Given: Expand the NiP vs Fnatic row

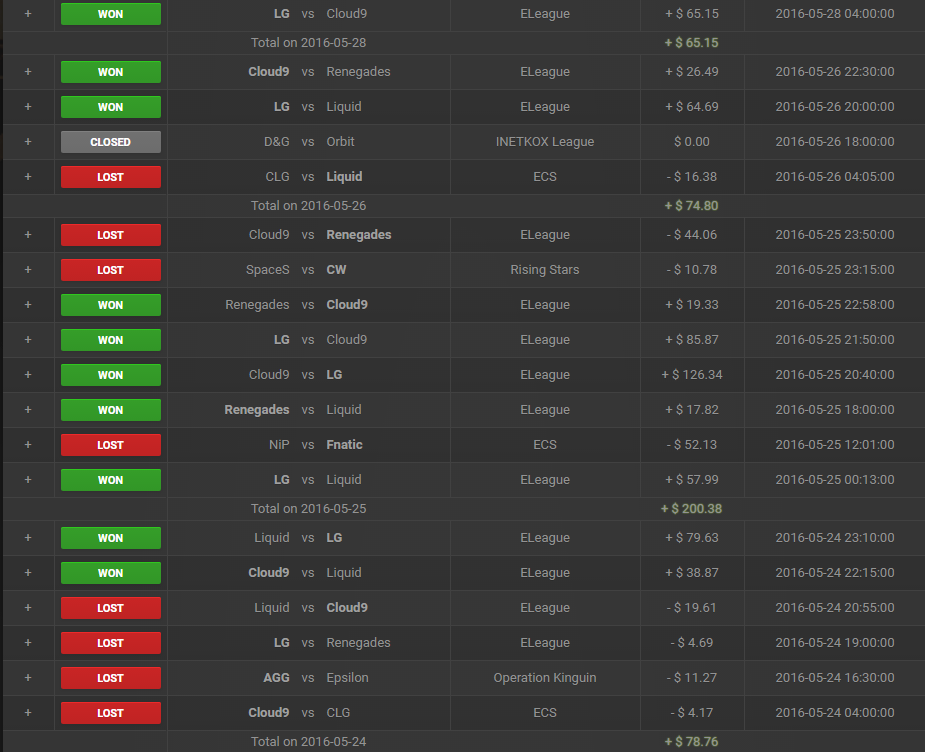Looking at the screenshot, I should pos(28,445).
